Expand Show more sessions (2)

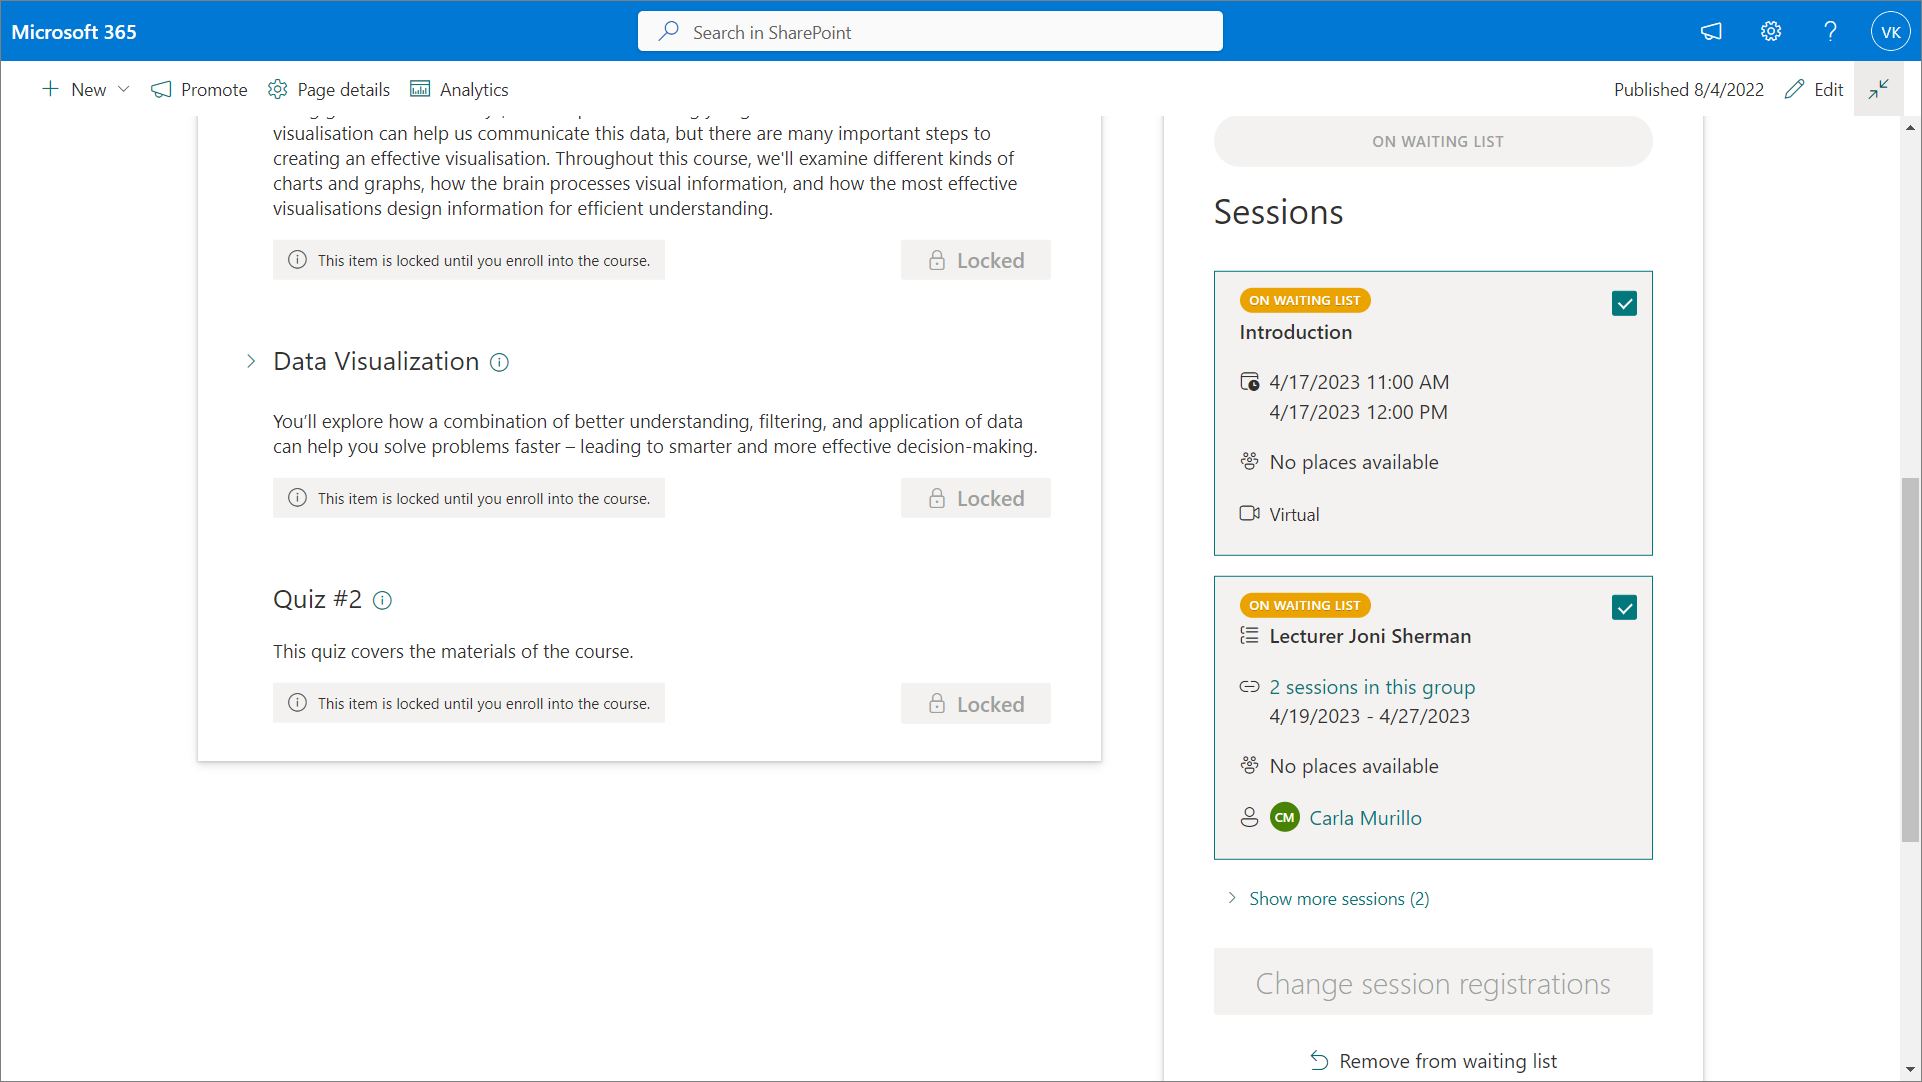[x=1338, y=899]
